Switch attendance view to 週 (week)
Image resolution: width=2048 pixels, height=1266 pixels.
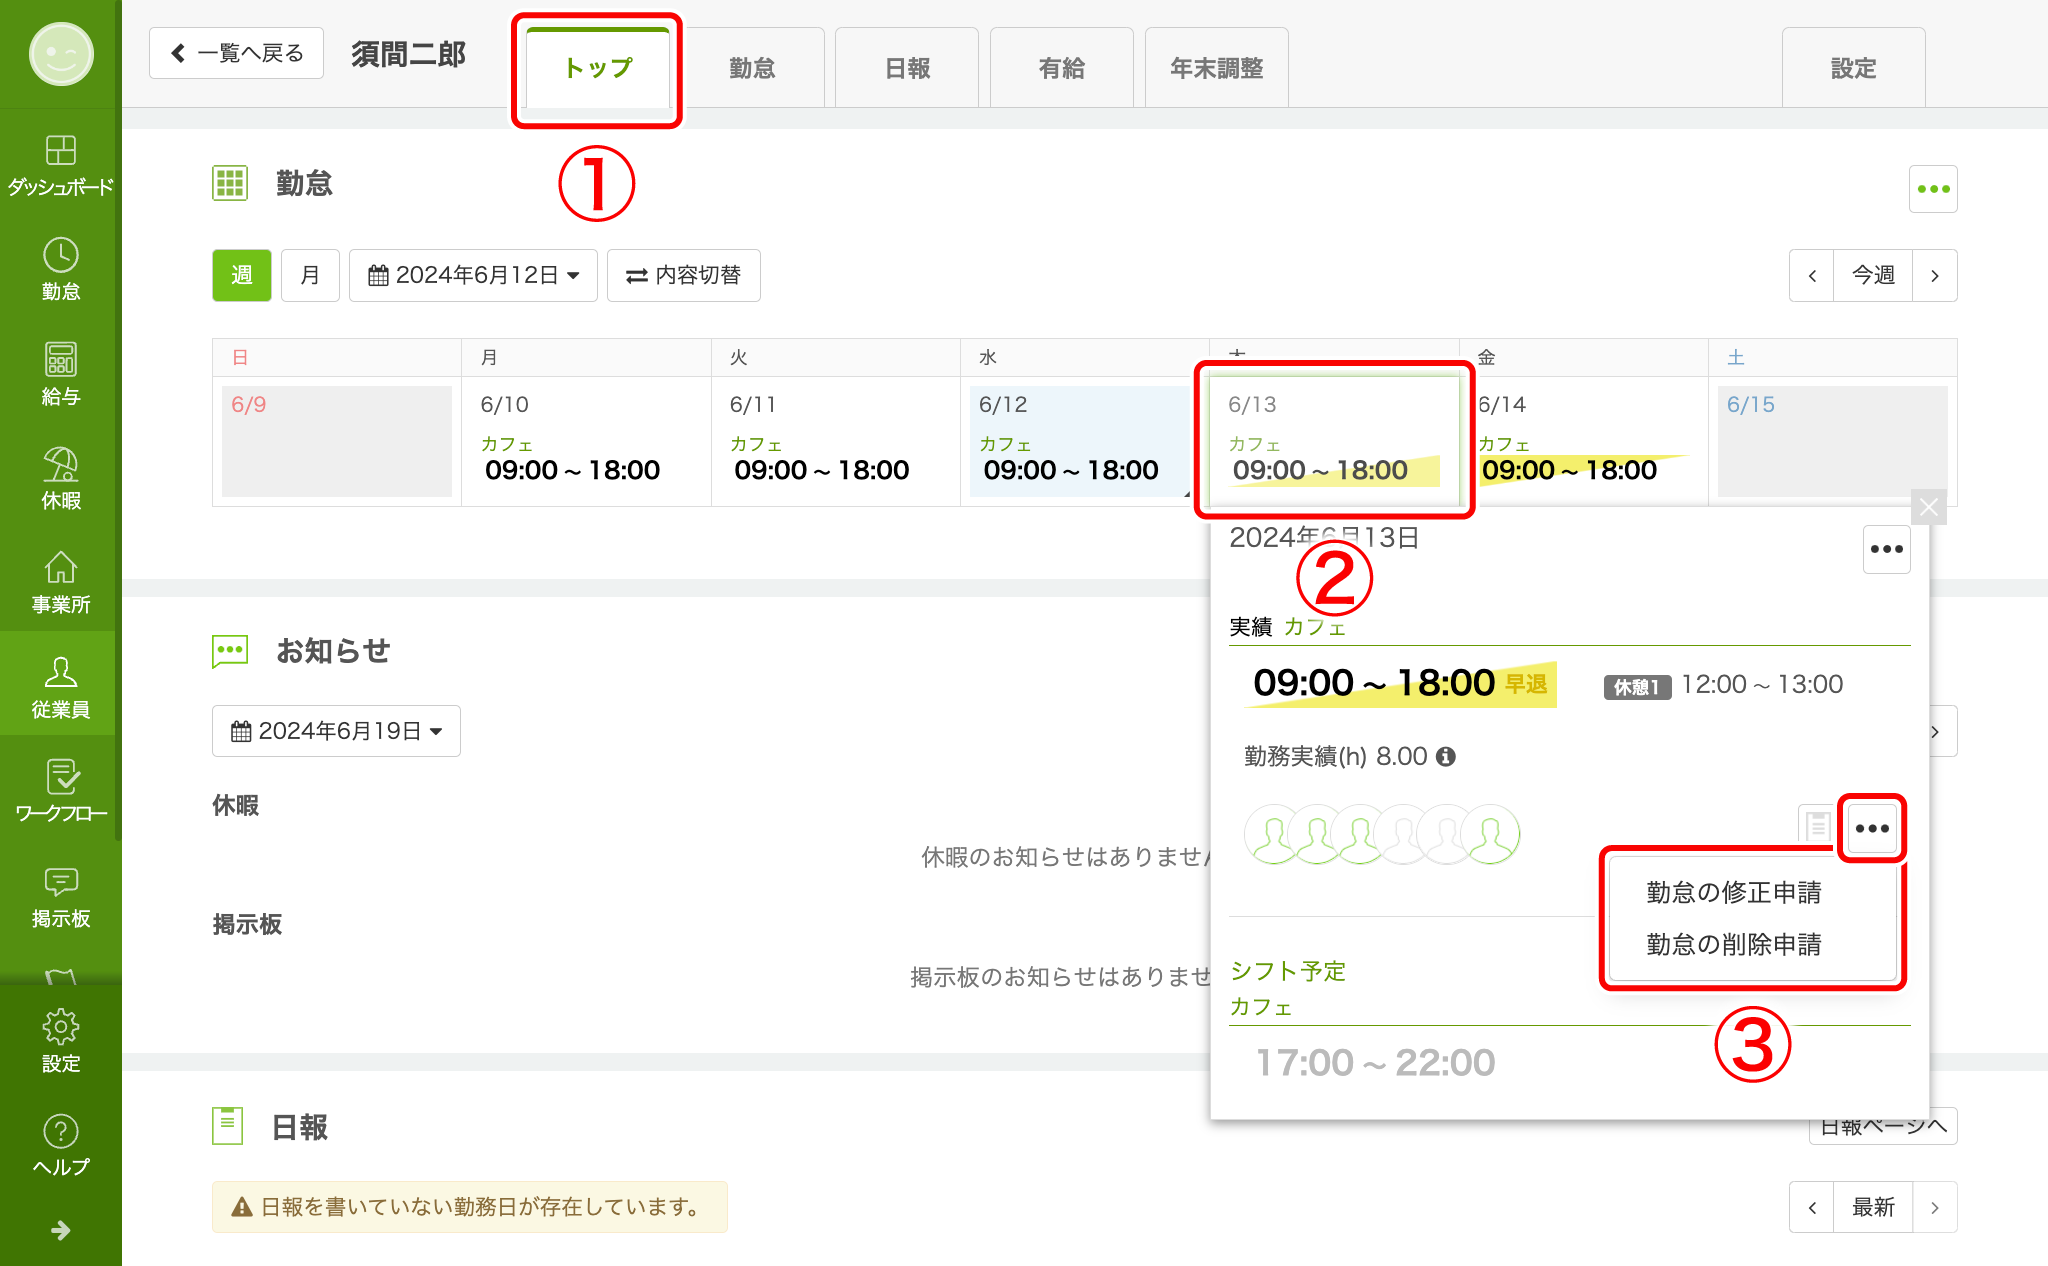click(x=241, y=275)
